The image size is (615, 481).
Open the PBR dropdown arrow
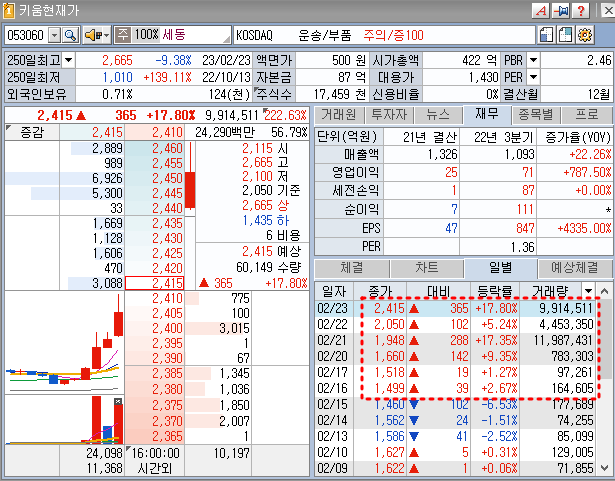(533, 60)
